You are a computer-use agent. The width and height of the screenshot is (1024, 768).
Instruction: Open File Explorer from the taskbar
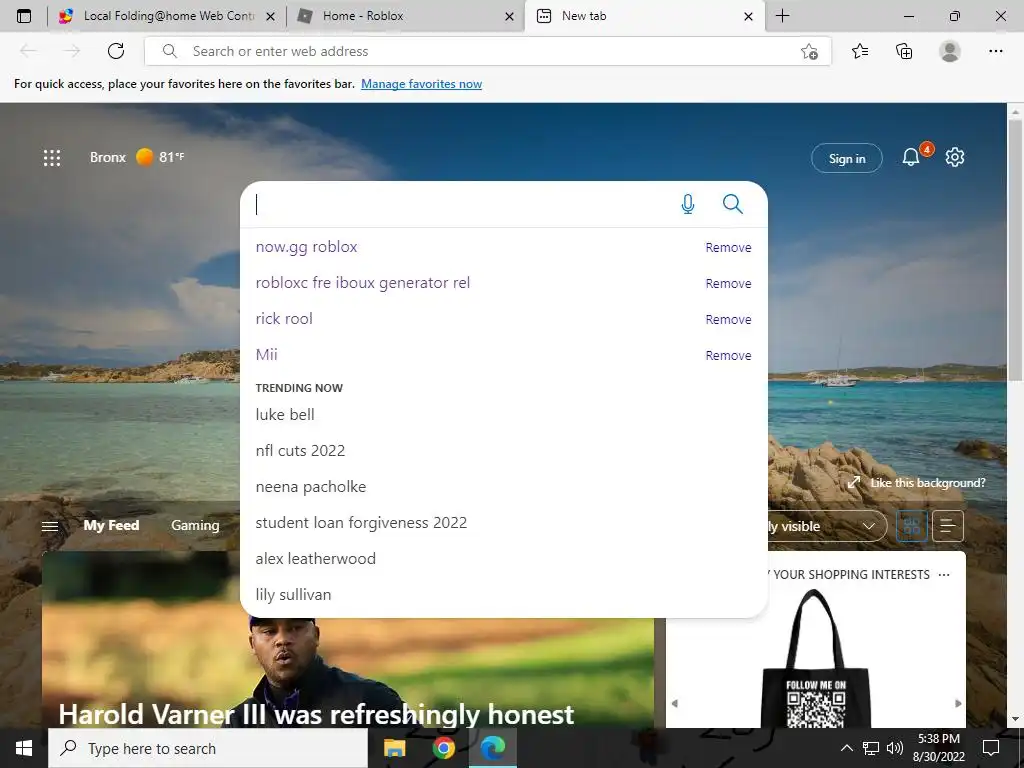point(394,748)
